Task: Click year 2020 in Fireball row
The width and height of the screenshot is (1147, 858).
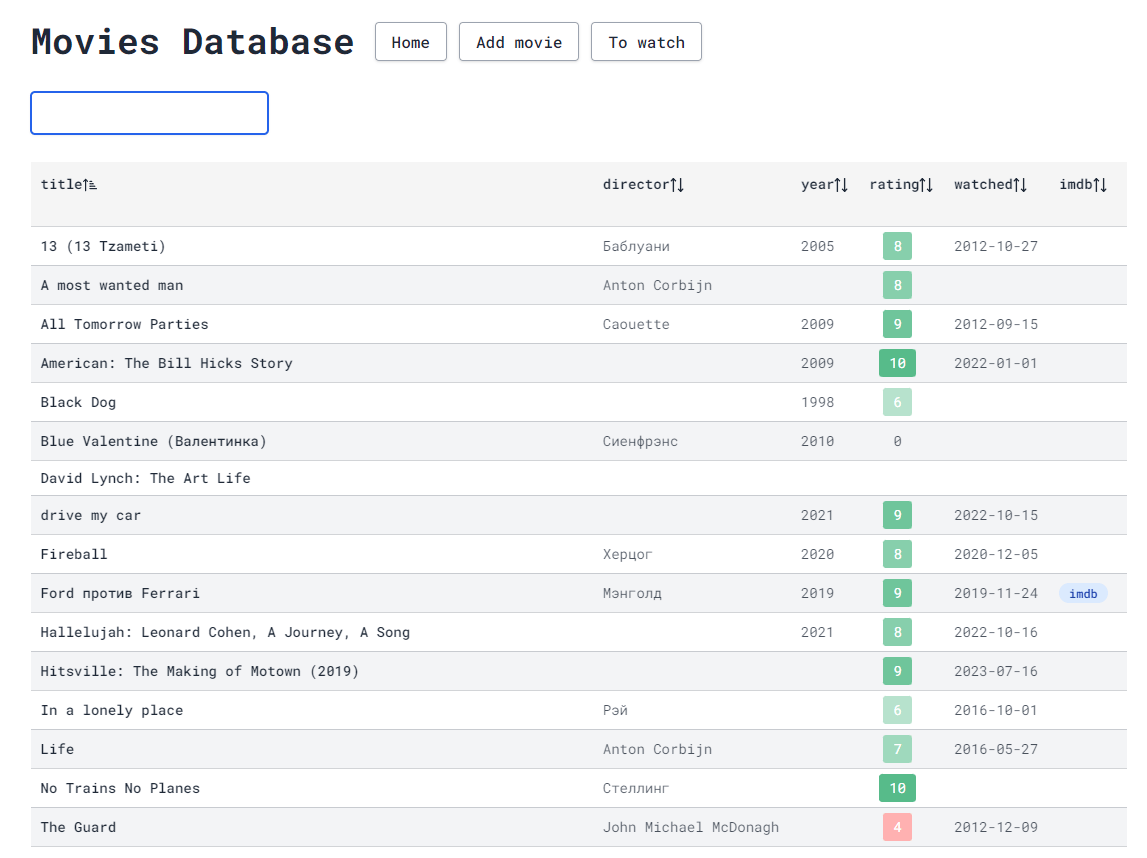Action: [818, 554]
